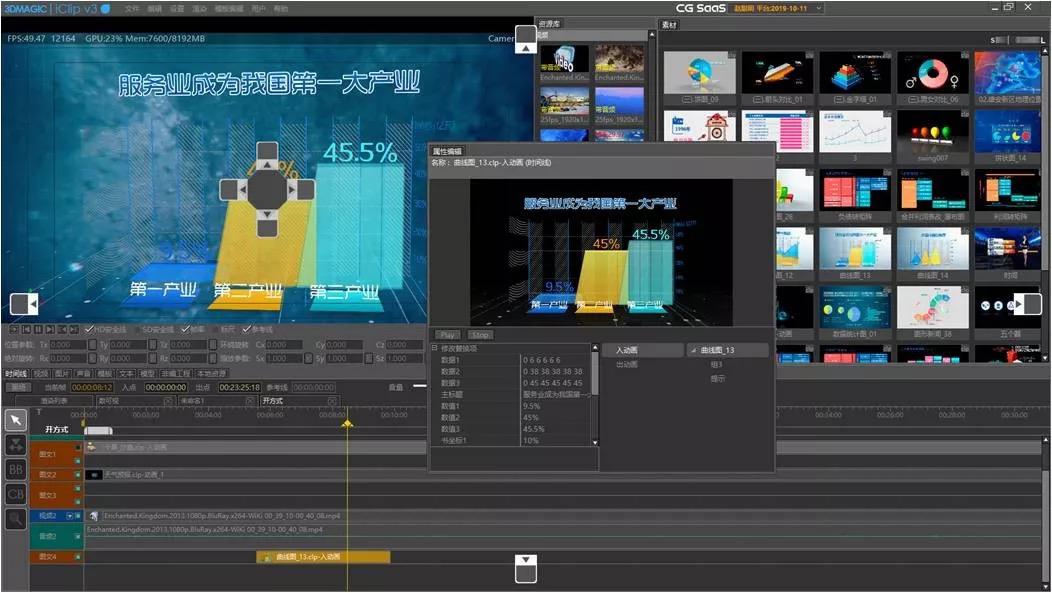Switch to the 时间线 tab

tap(15, 373)
